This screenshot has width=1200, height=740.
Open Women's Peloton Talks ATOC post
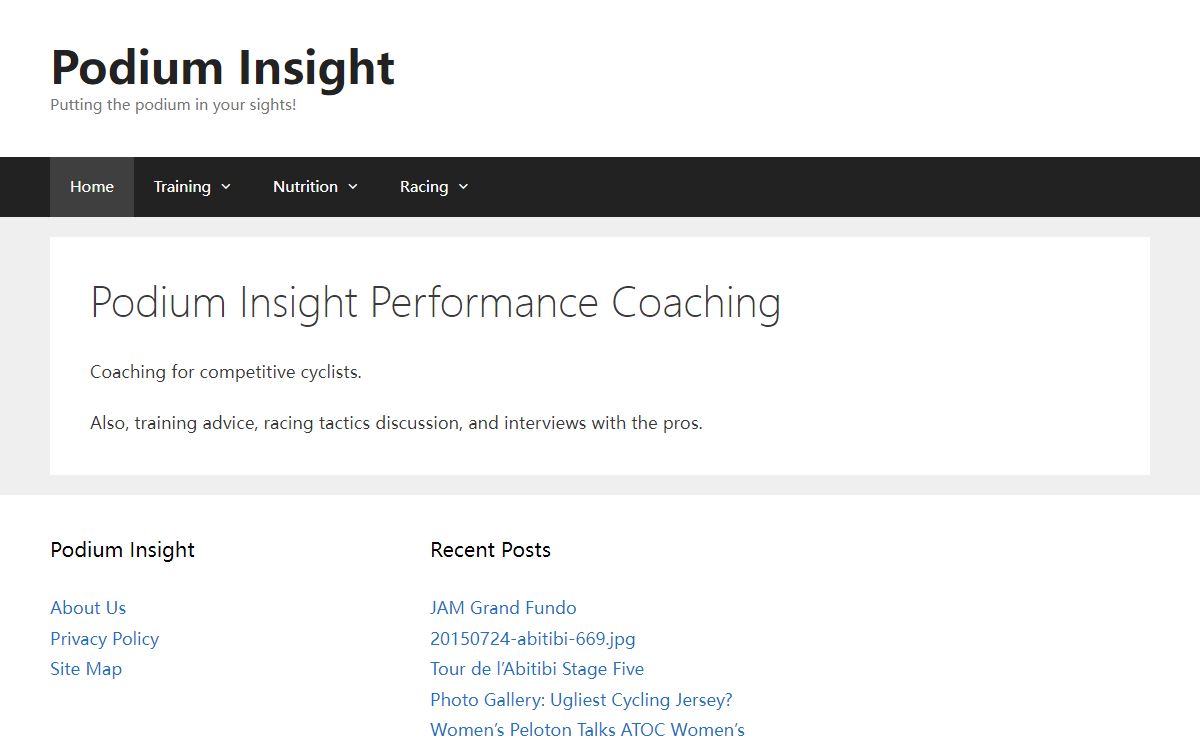pos(587,729)
